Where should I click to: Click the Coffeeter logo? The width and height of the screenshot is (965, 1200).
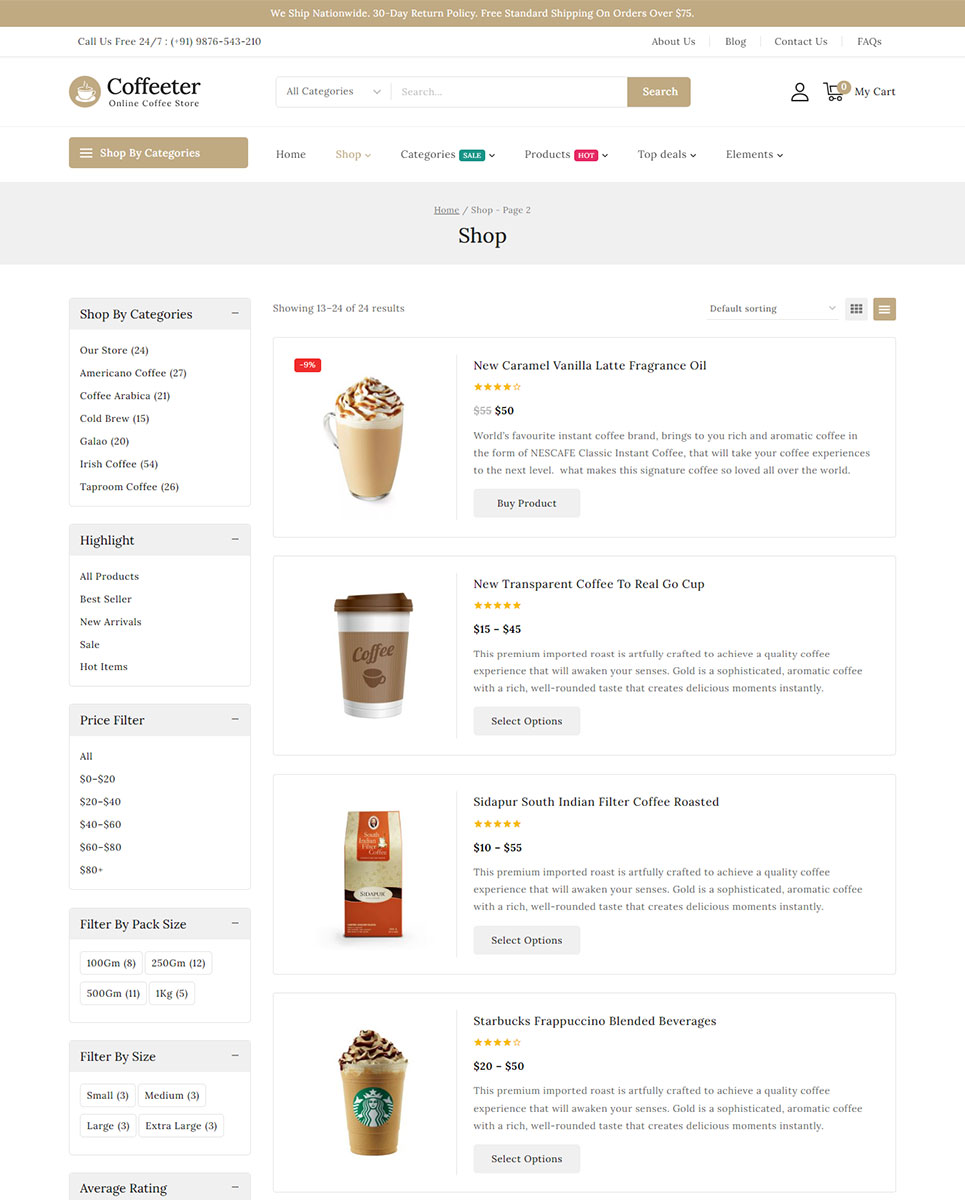135,91
